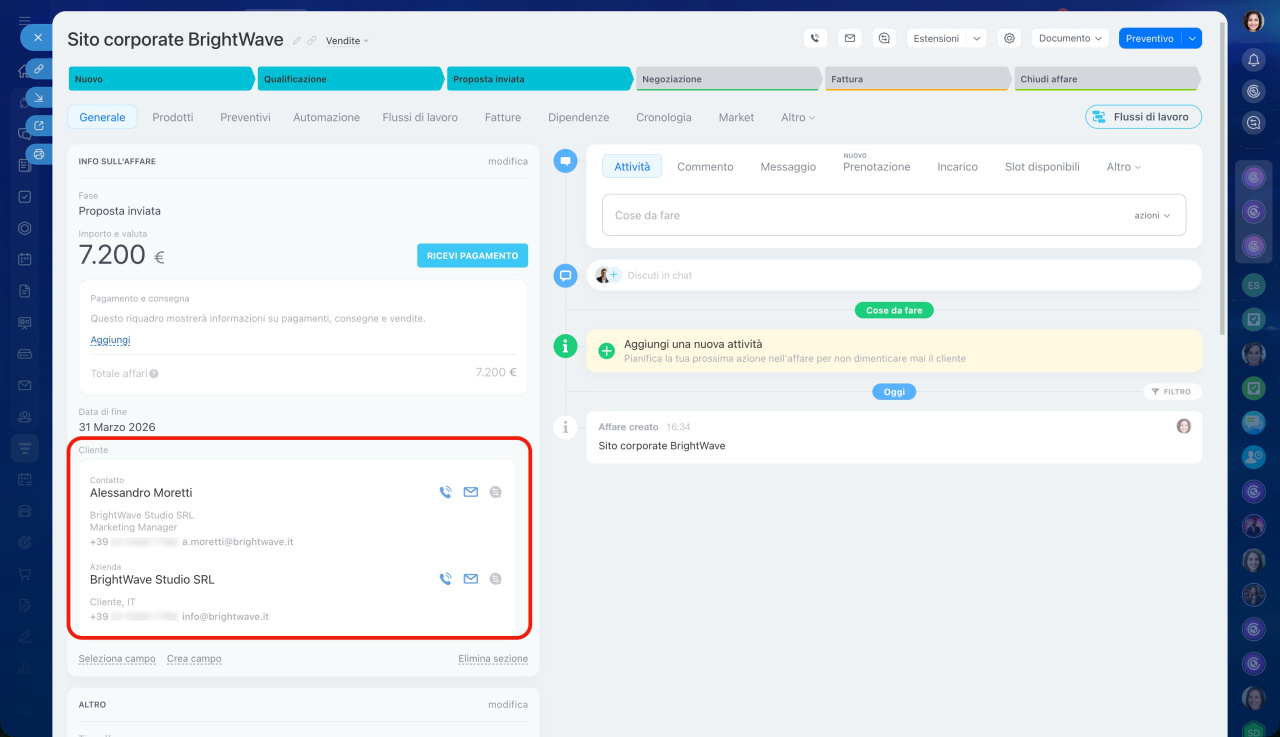
Task: Copy deal link using chain icon beside title
Action: [311, 41]
